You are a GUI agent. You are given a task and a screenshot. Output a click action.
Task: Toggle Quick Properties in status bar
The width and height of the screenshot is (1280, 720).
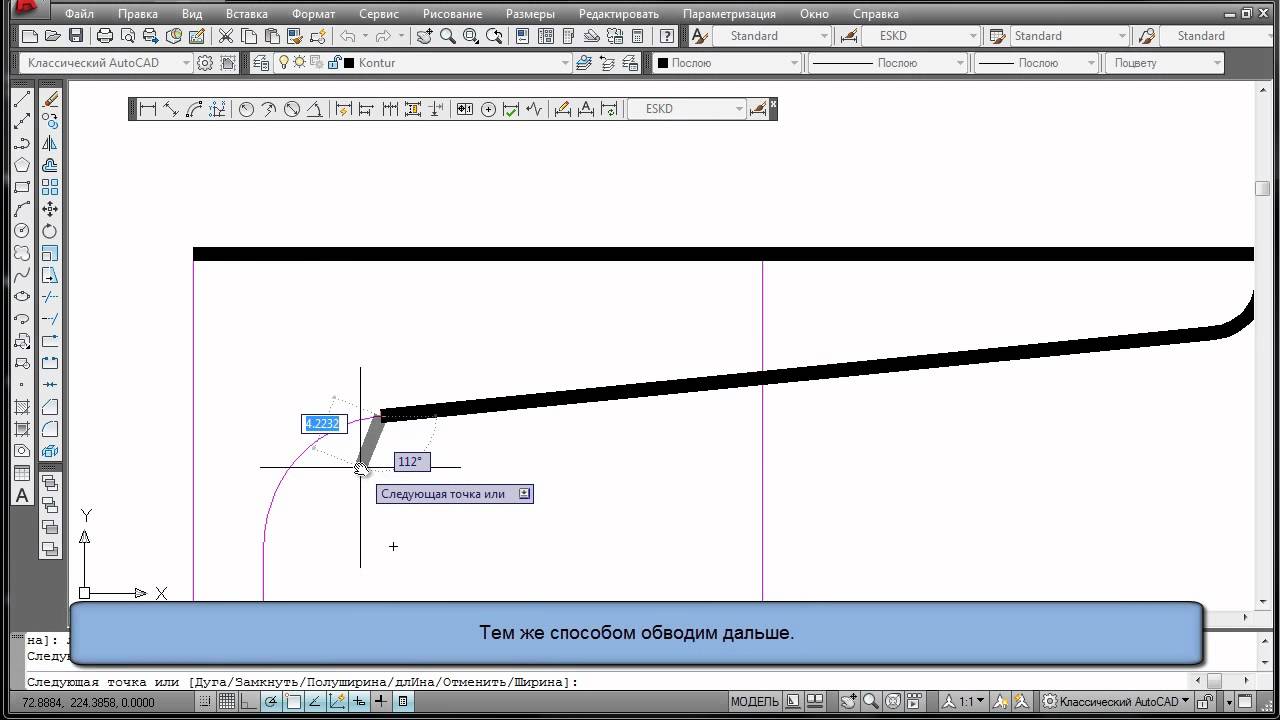coord(403,702)
